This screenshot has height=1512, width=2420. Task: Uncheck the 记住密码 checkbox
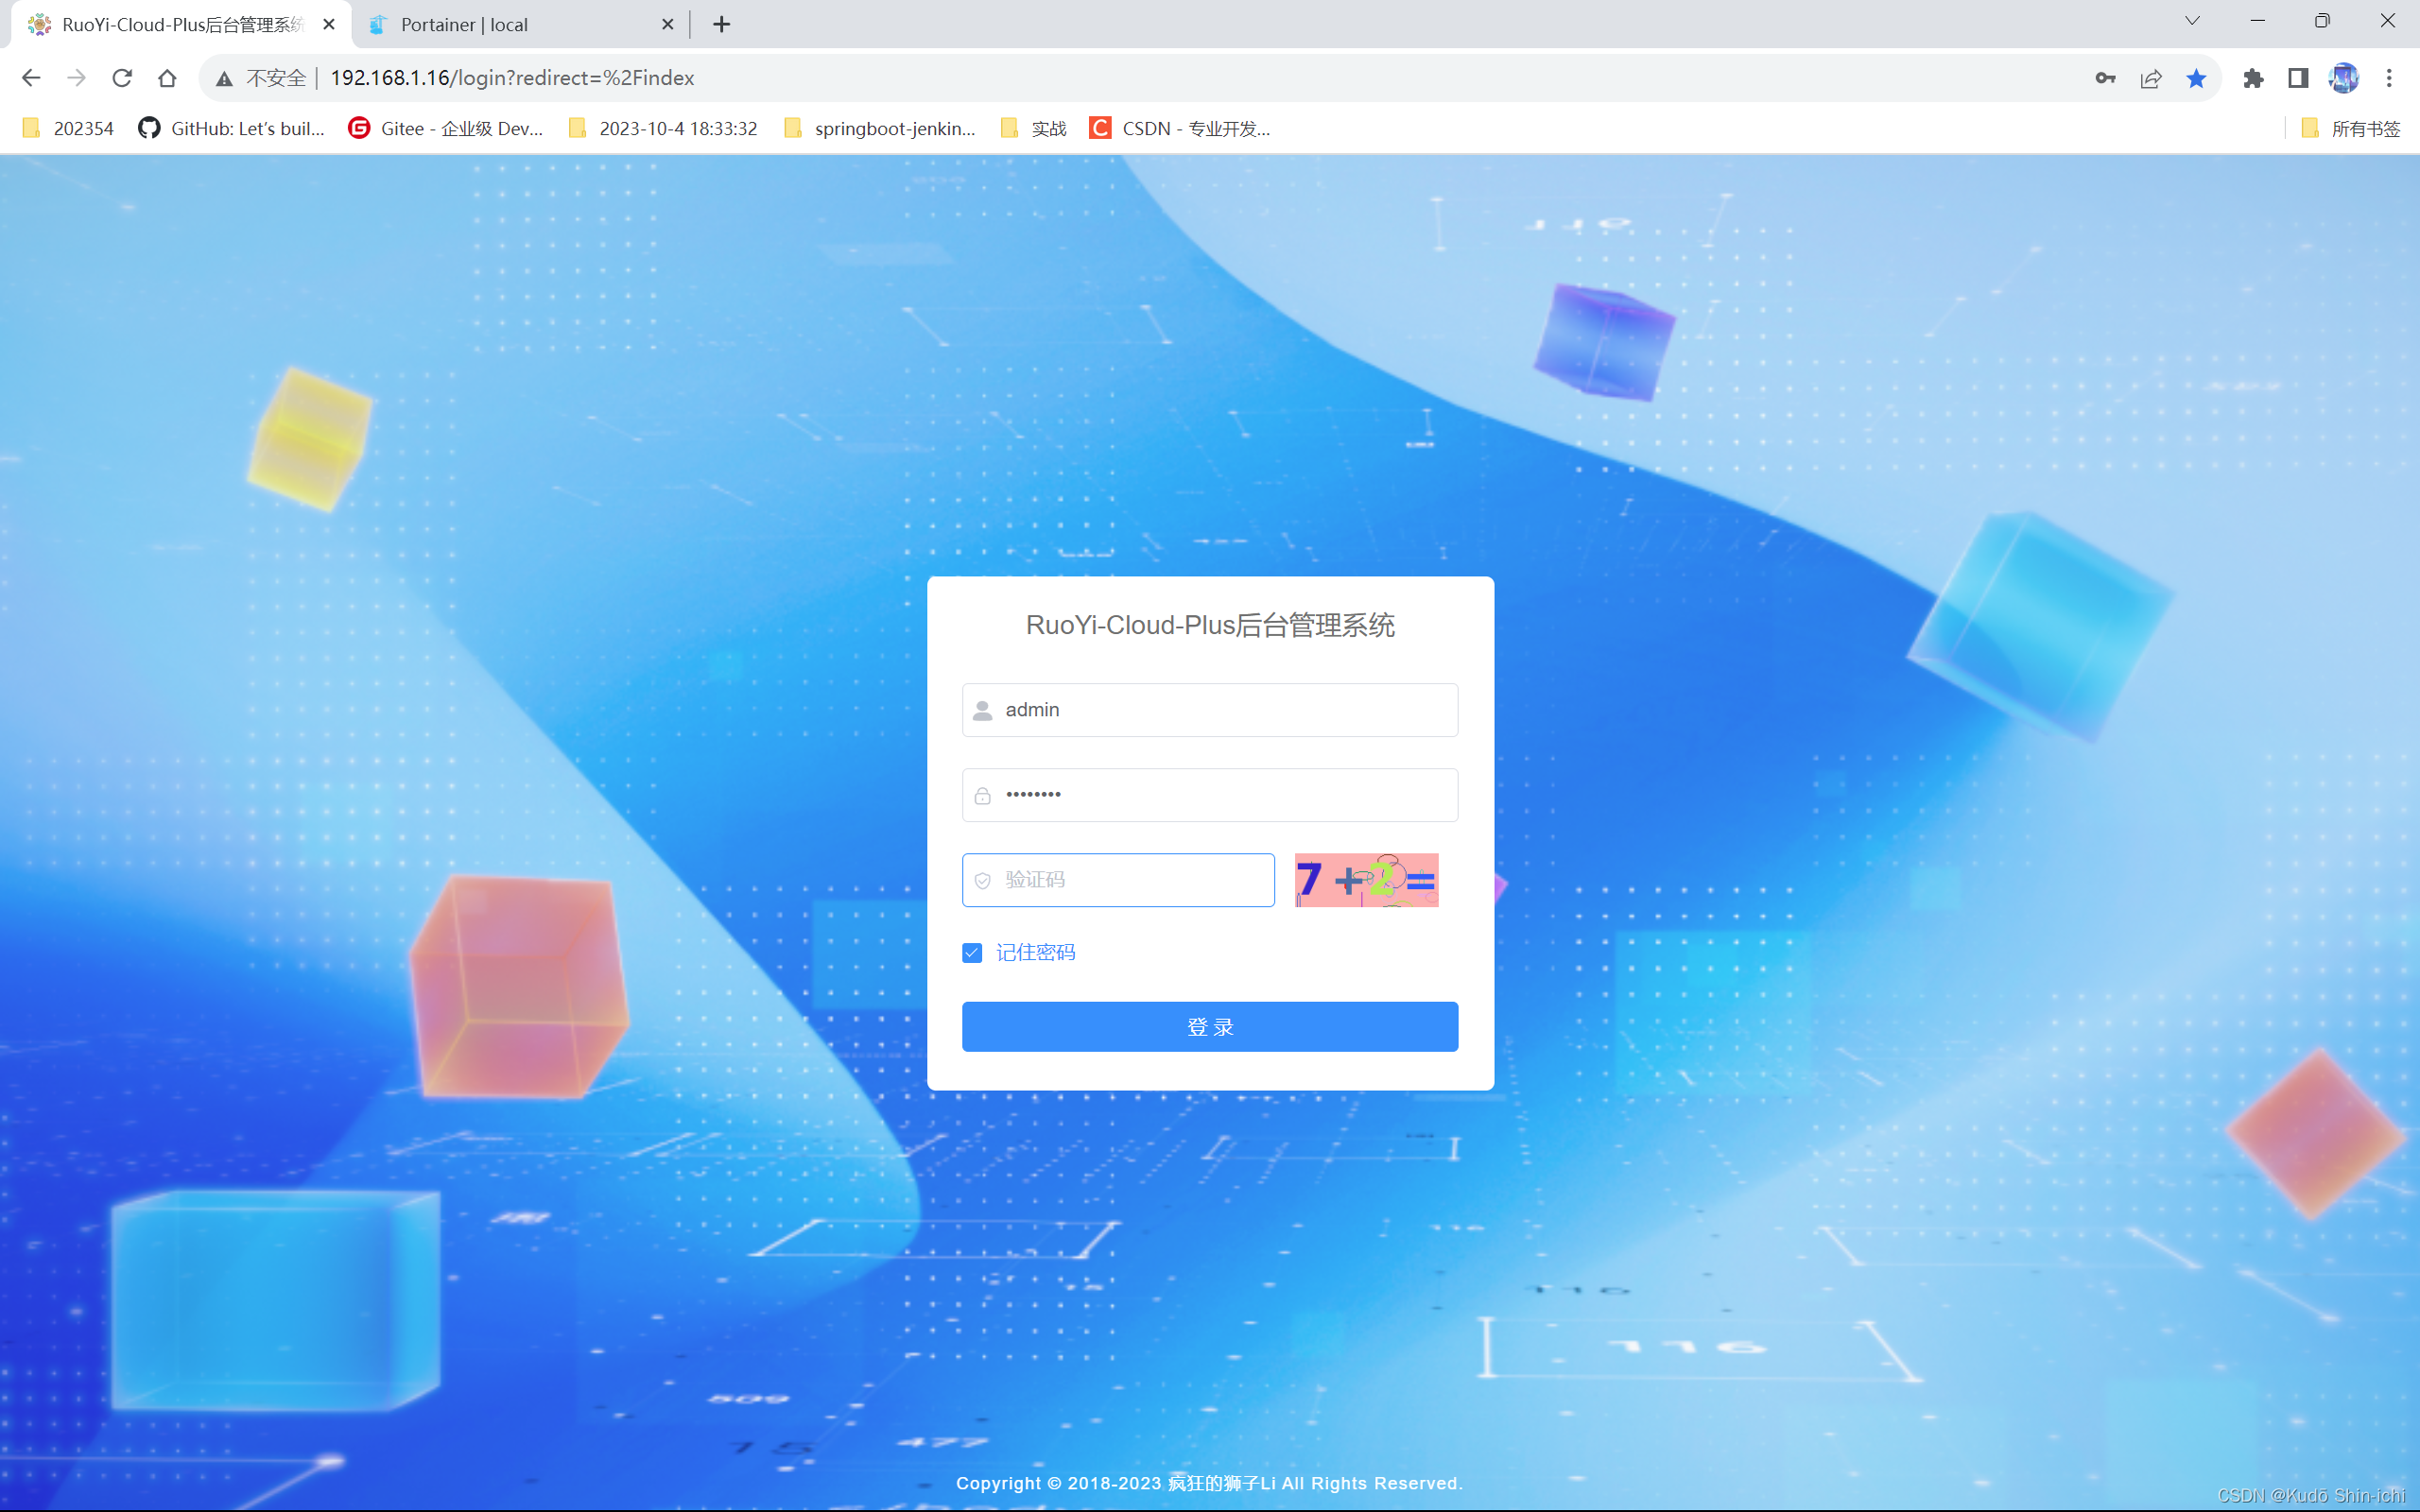click(x=972, y=953)
